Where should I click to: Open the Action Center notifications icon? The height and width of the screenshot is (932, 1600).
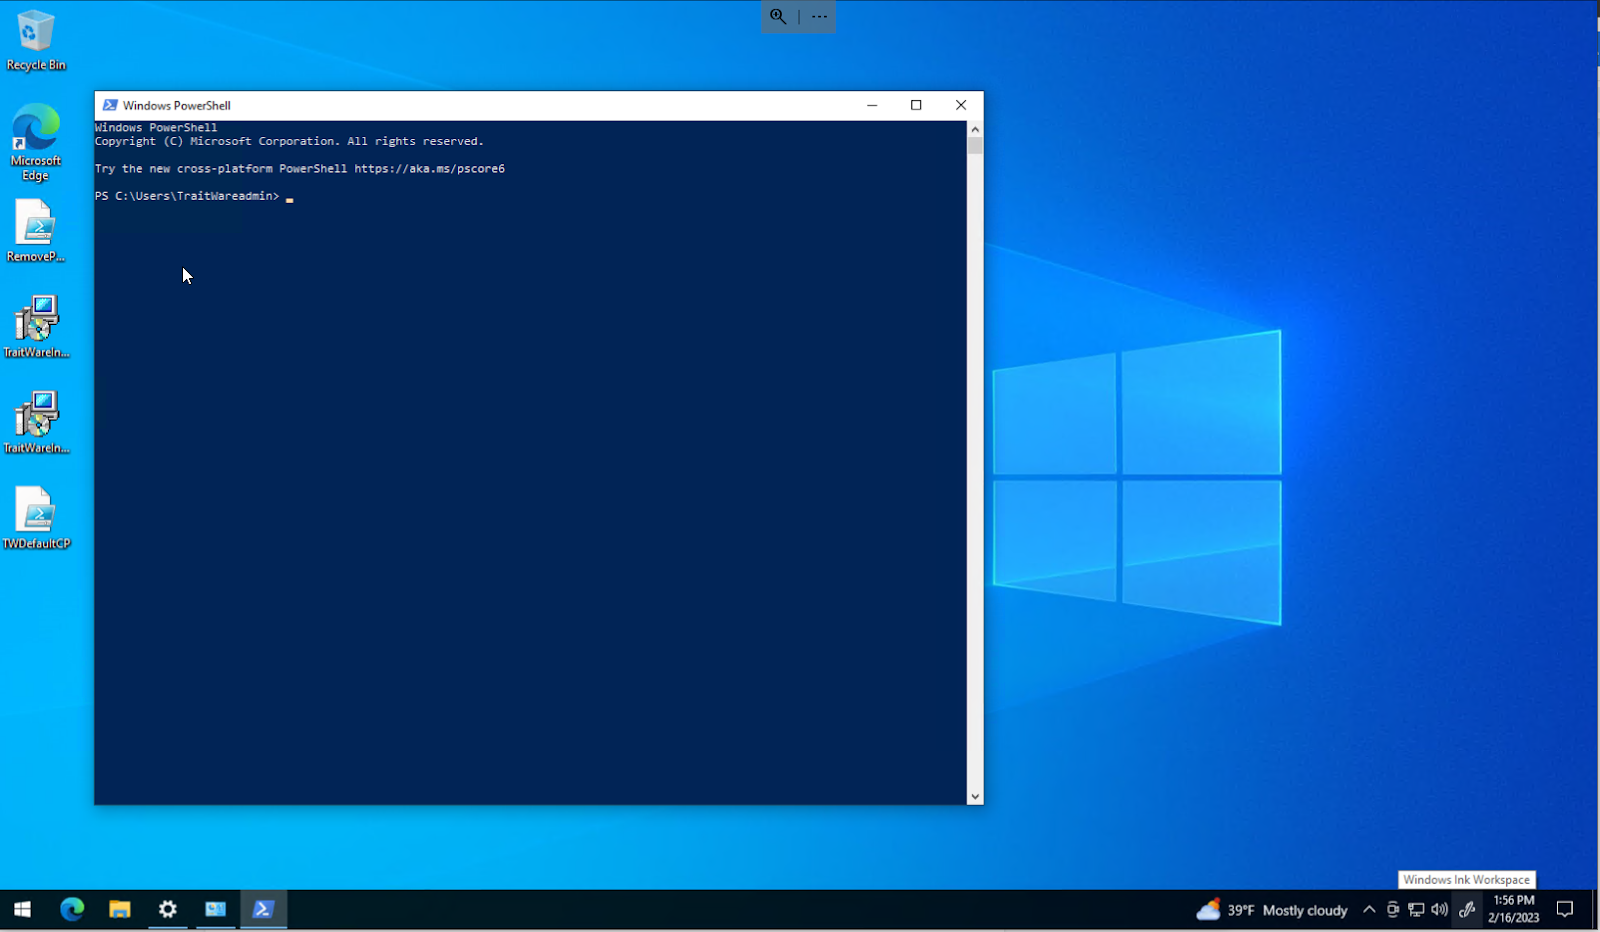[1565, 909]
